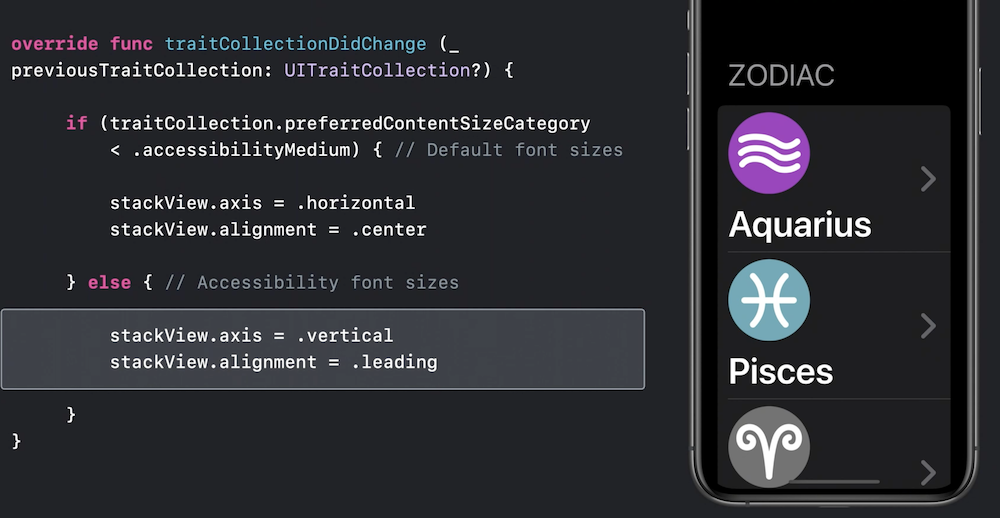Open Pisces details via its chevron
1000x518 pixels.
[929, 326]
